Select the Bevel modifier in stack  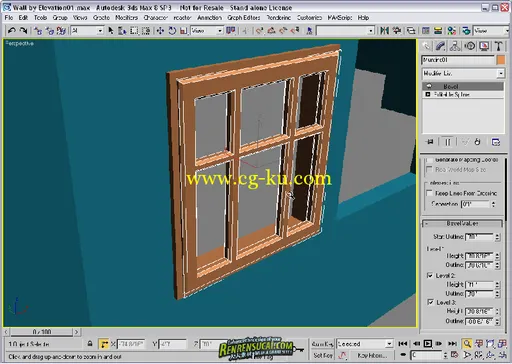(x=463, y=86)
